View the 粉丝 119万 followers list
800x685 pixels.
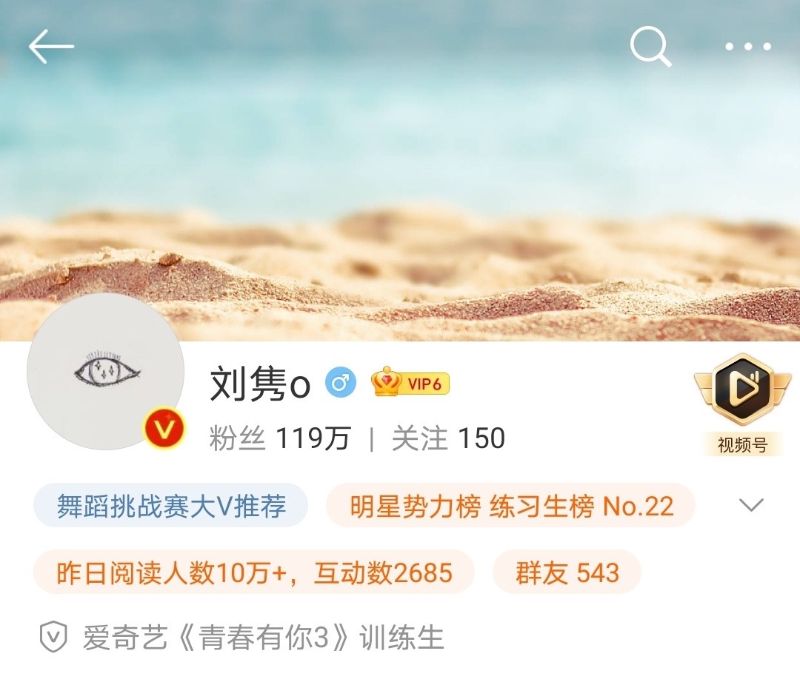280,438
